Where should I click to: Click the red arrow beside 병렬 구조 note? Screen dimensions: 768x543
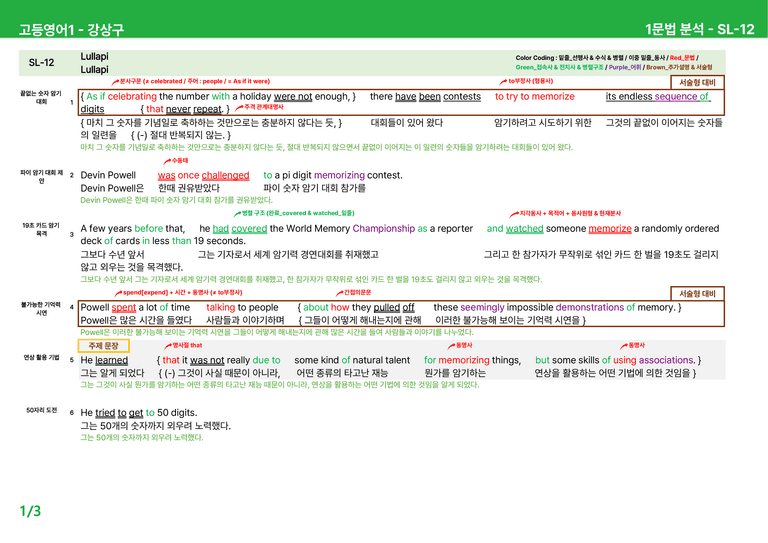(237, 213)
